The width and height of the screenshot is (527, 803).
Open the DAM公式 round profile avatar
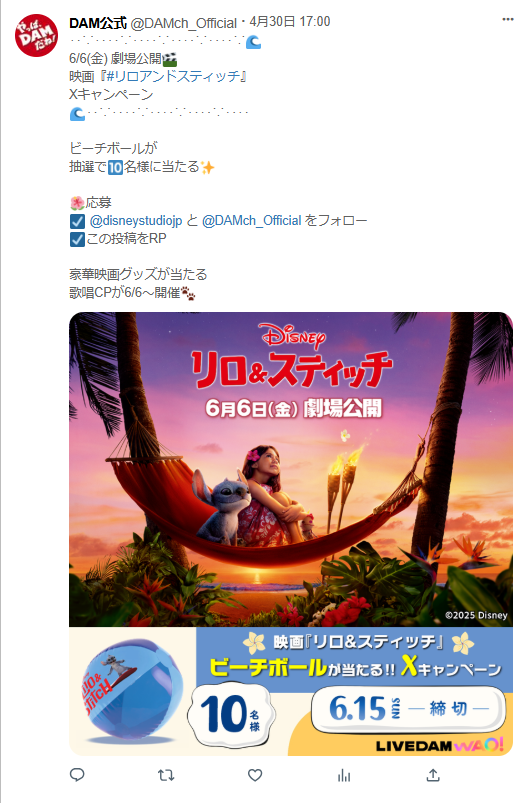pyautogui.click(x=36, y=35)
